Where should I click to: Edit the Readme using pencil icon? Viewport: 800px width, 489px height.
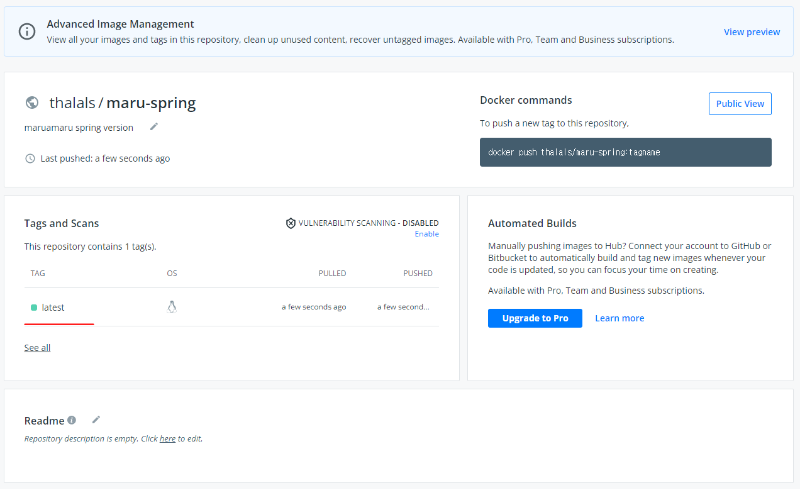pyautogui.click(x=96, y=420)
